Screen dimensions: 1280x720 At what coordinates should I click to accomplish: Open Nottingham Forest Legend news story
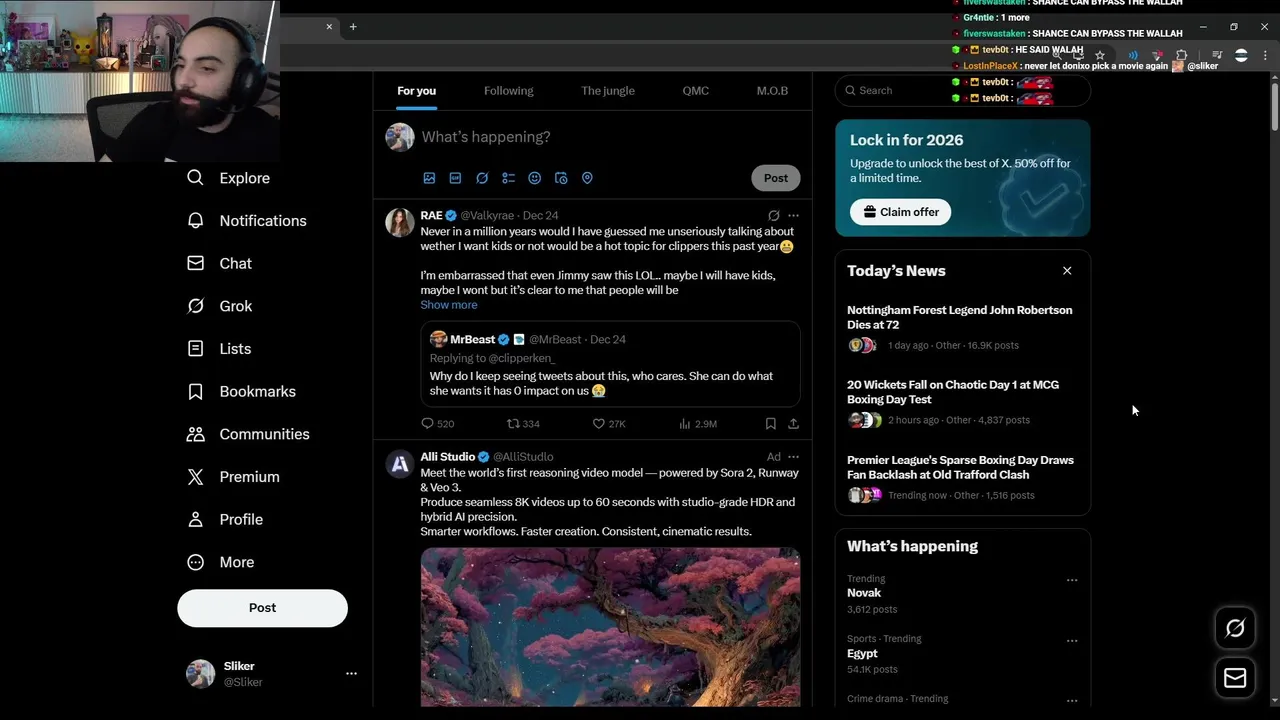coord(962,327)
